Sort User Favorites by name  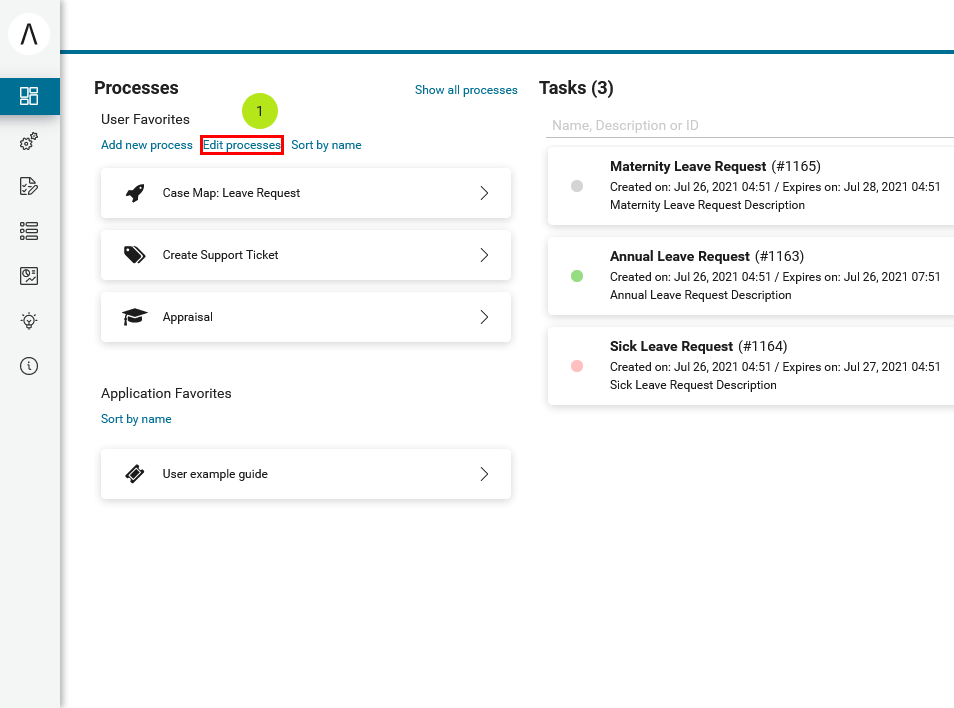326,145
